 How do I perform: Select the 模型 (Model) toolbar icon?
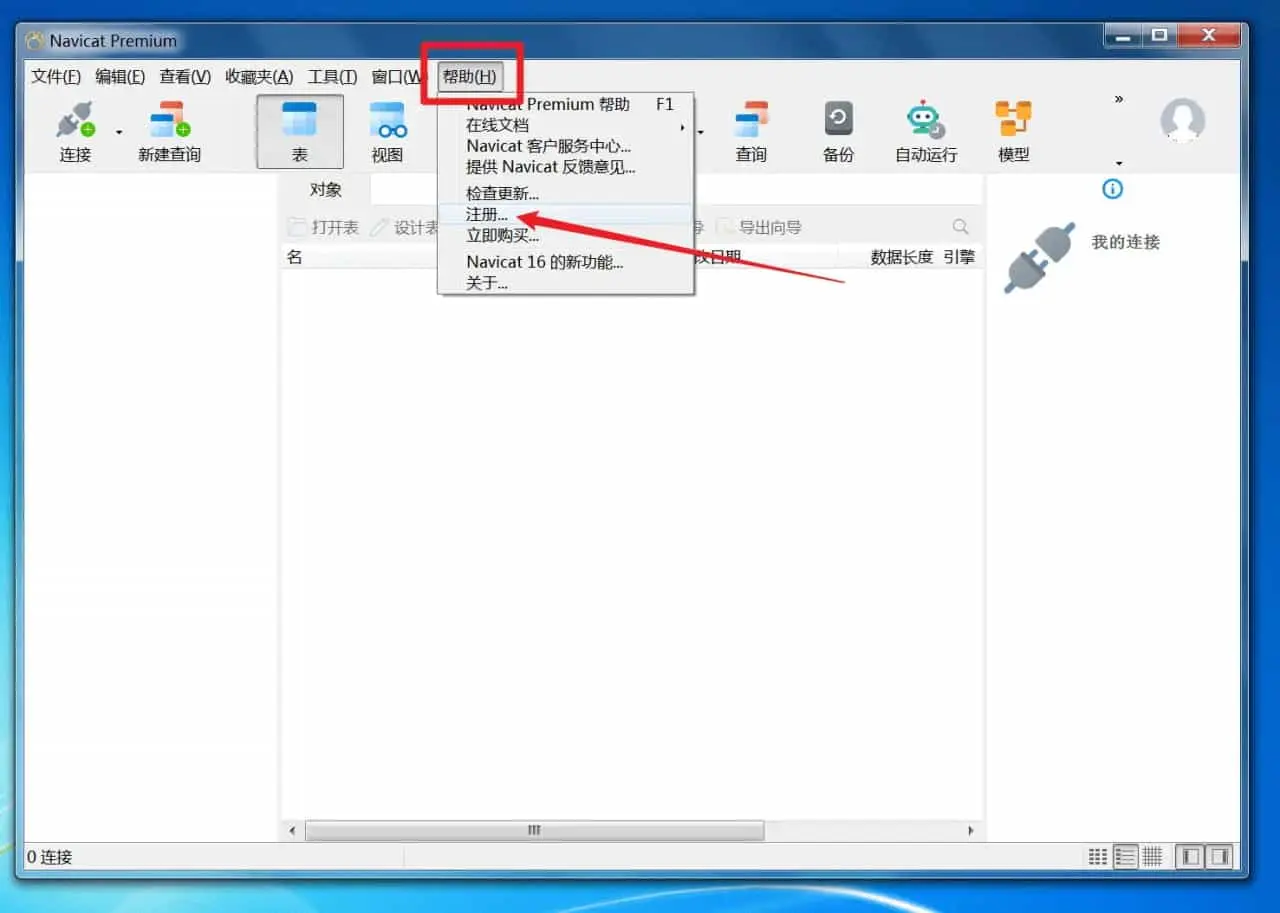[x=1013, y=120]
